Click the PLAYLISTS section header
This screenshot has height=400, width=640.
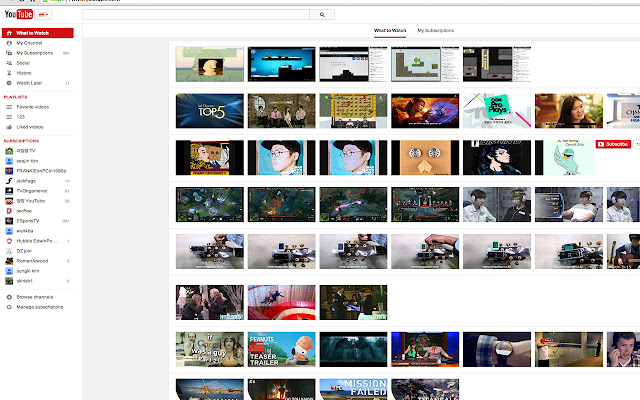pyautogui.click(x=16, y=97)
